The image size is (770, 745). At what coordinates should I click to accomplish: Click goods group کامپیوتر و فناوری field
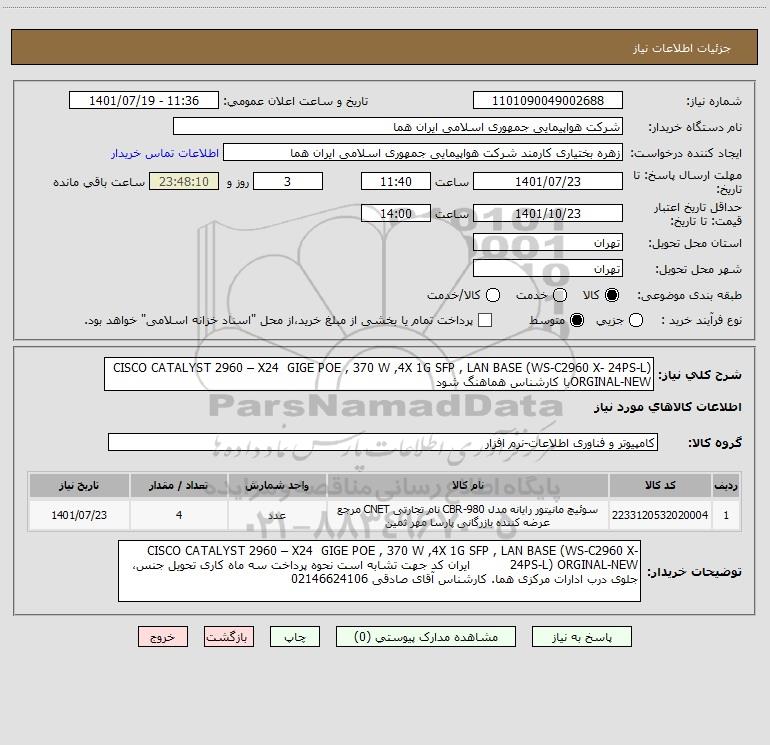coord(383,442)
